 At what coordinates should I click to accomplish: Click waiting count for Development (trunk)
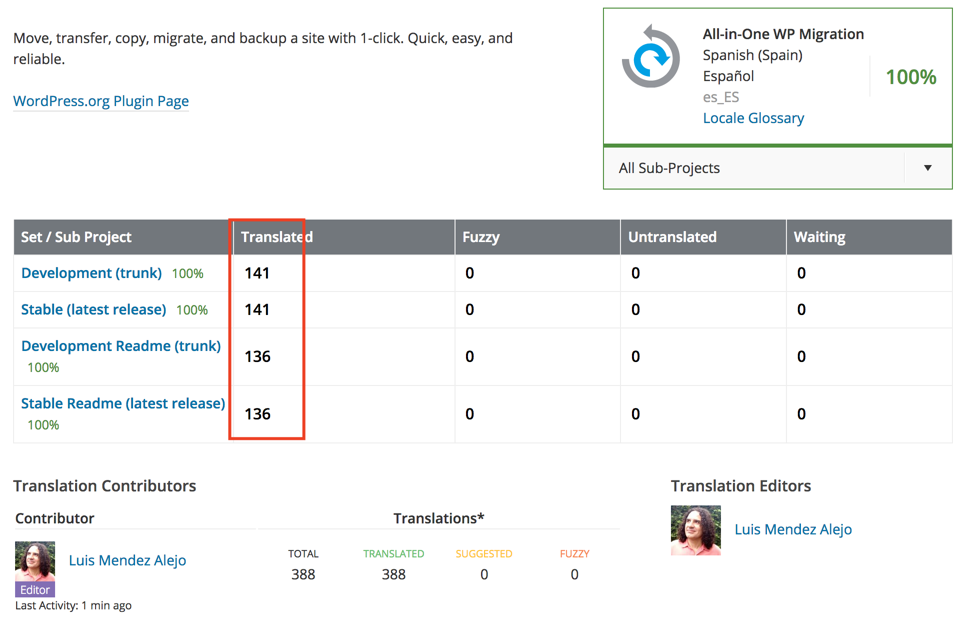(x=802, y=273)
